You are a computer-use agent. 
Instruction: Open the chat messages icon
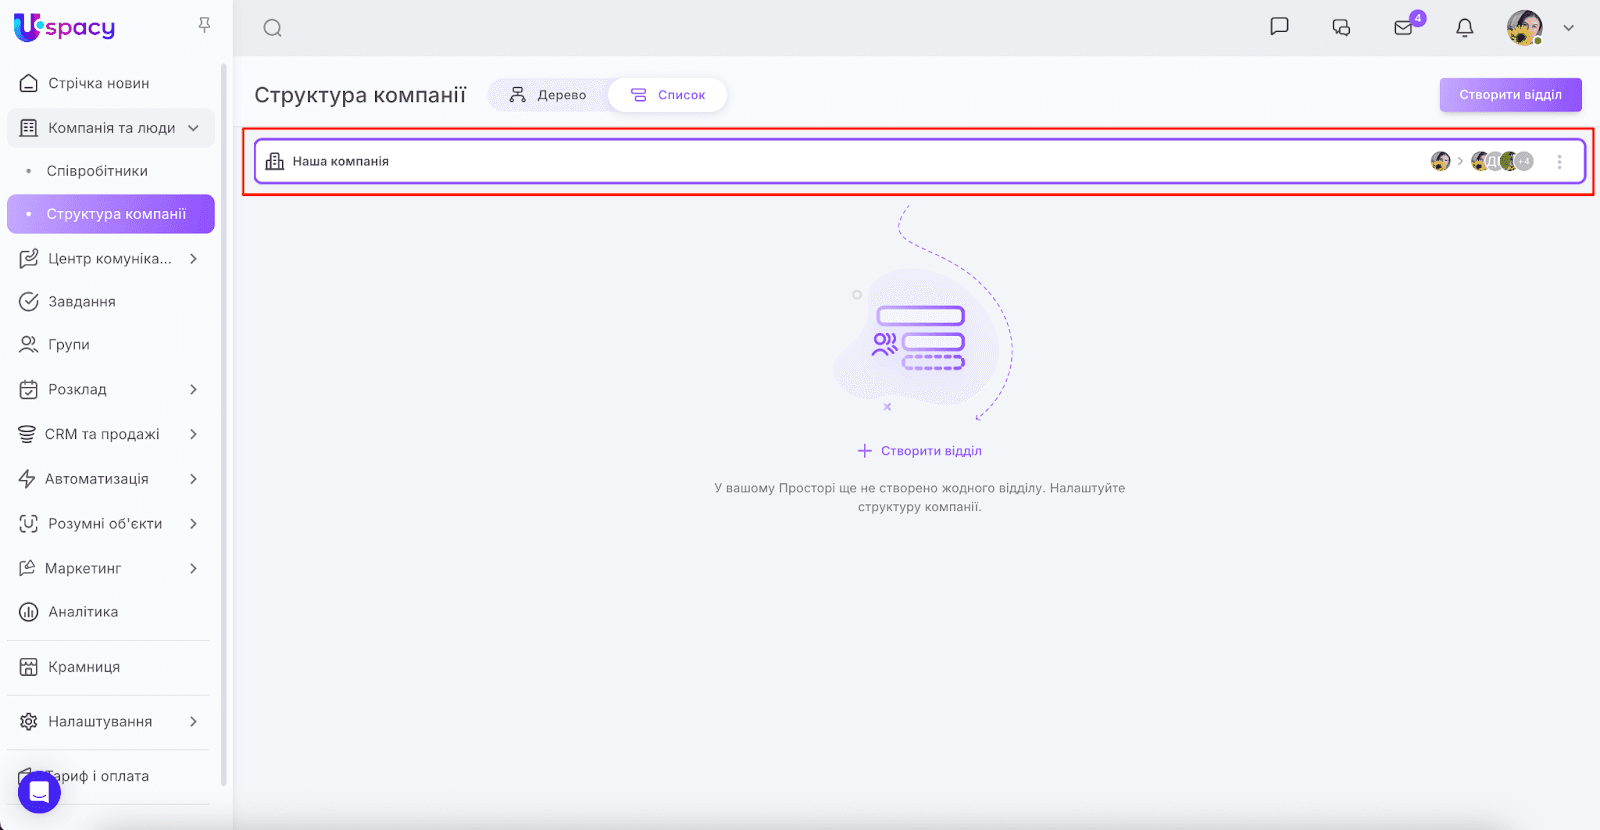(1279, 27)
